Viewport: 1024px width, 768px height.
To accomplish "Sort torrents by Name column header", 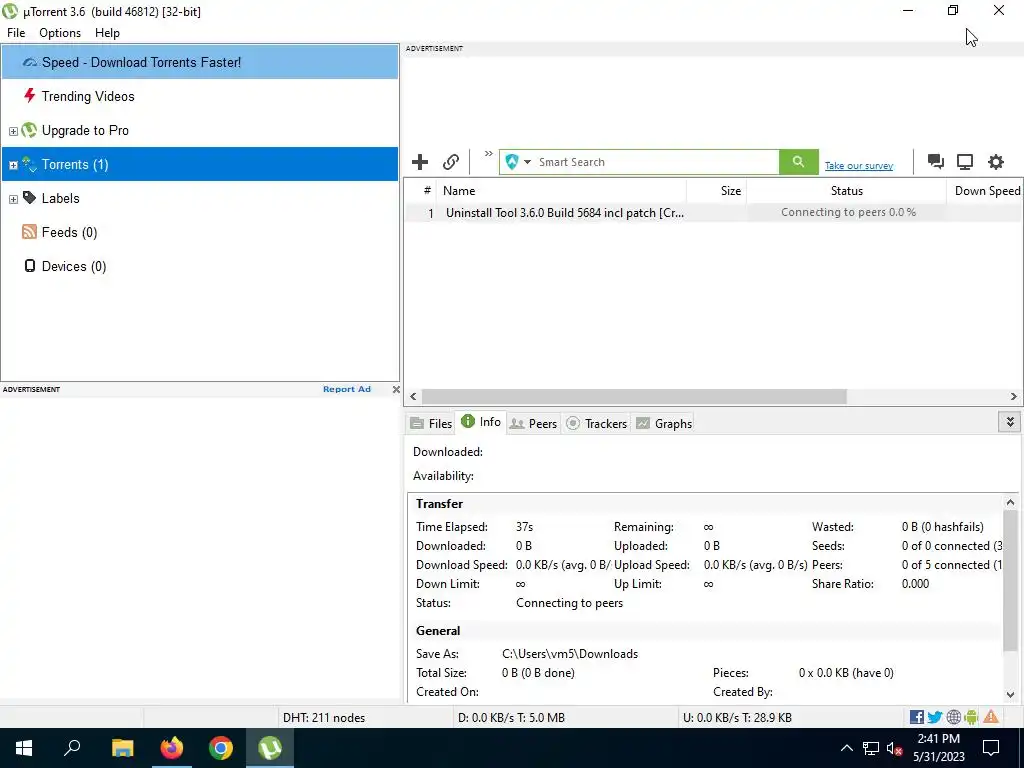I will 561,191.
